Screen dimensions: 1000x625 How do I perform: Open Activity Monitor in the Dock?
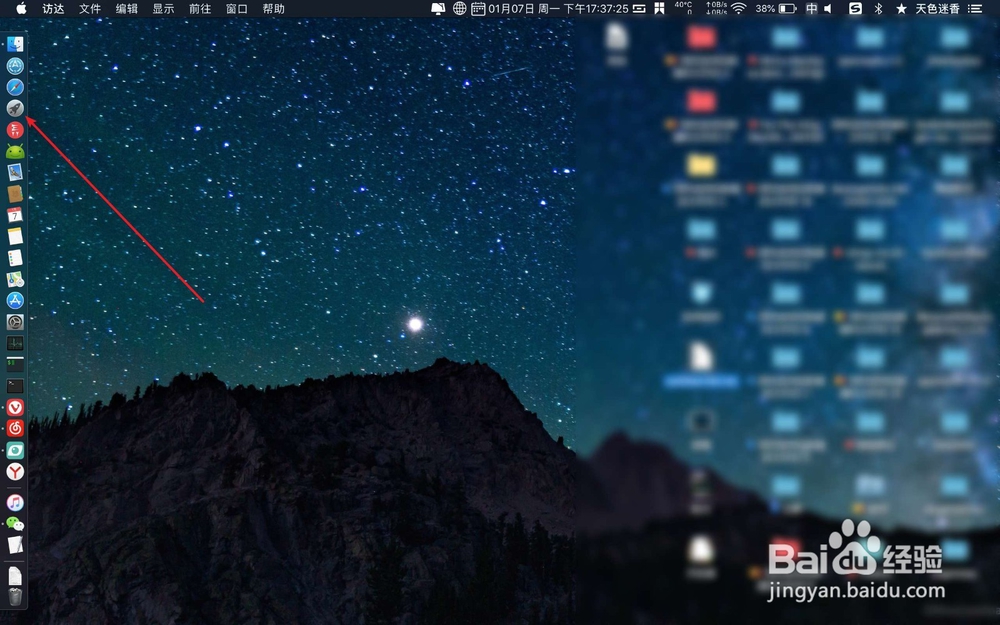pyautogui.click(x=15, y=343)
